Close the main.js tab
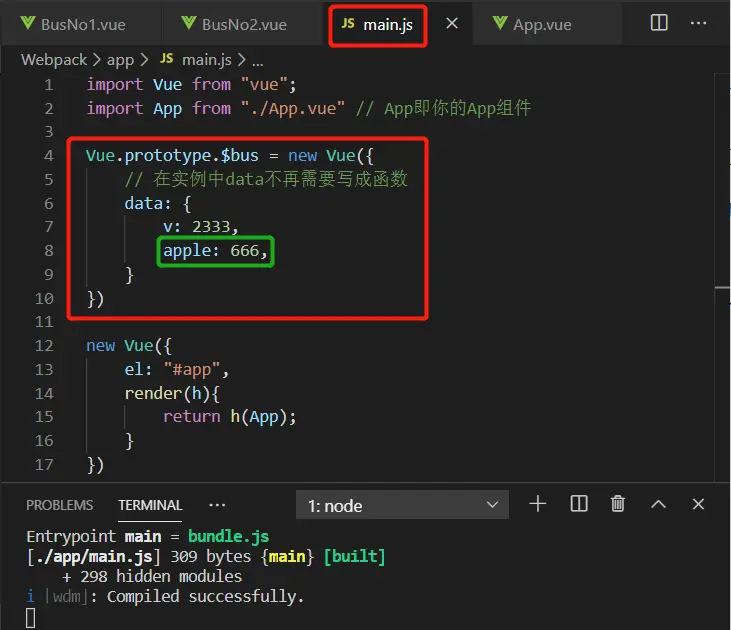Image resolution: width=731 pixels, height=630 pixels. 452,23
